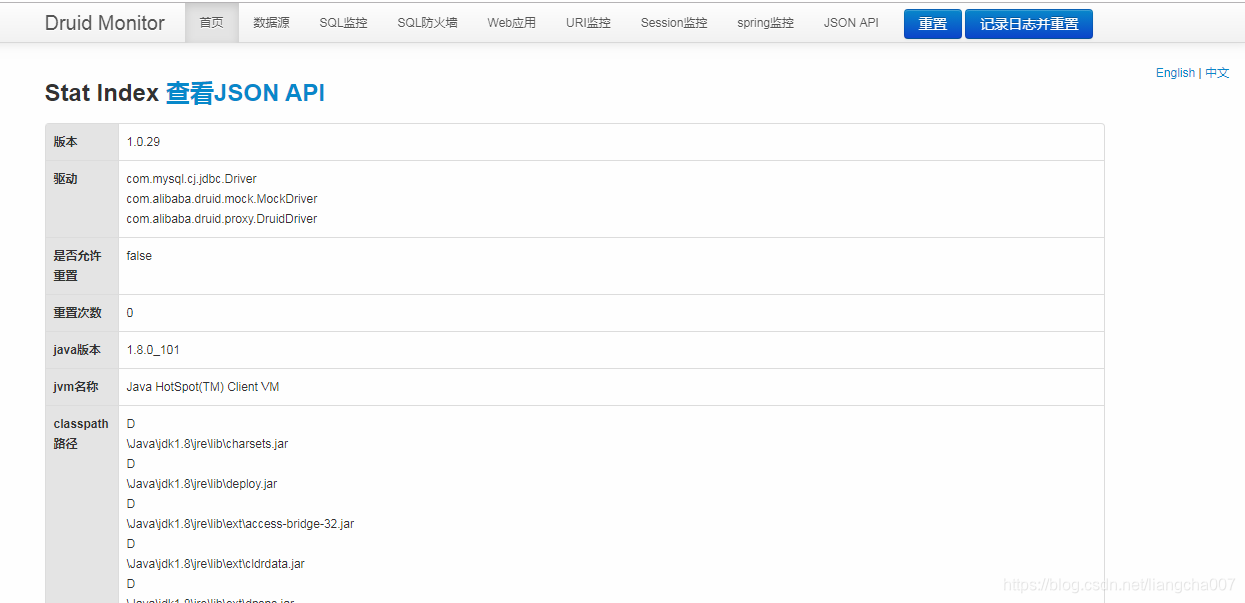Select charsets.jar classpath entry
Image resolution: width=1245 pixels, height=603 pixels.
(x=207, y=444)
